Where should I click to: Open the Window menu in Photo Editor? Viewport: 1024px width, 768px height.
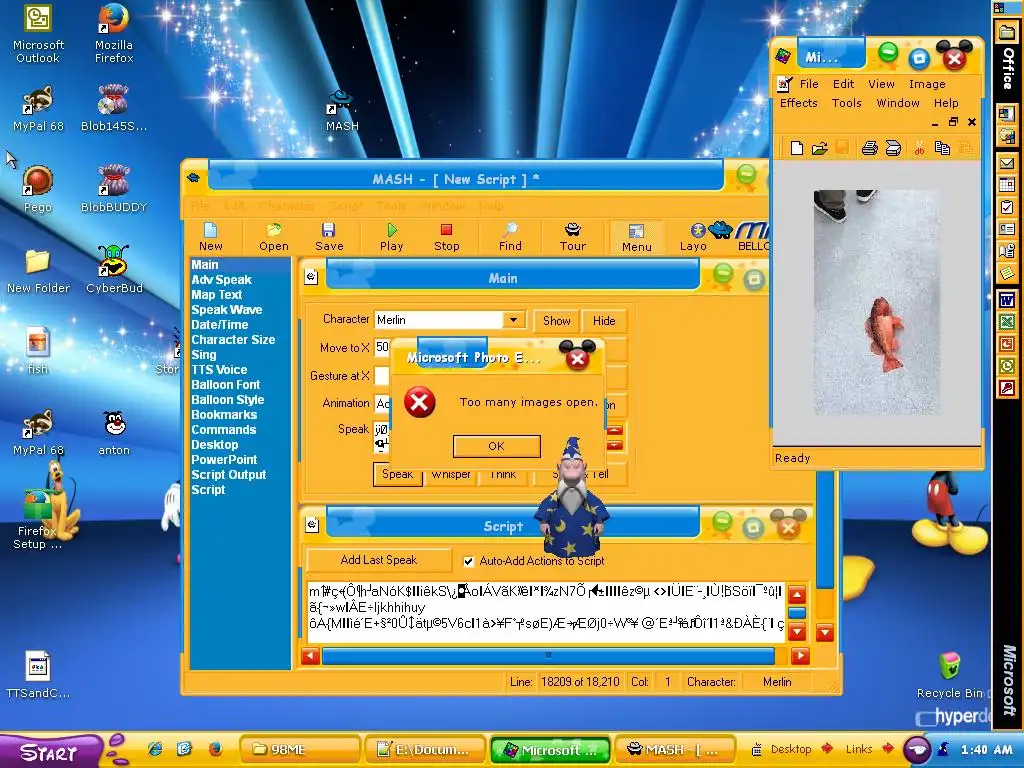pyautogui.click(x=898, y=103)
